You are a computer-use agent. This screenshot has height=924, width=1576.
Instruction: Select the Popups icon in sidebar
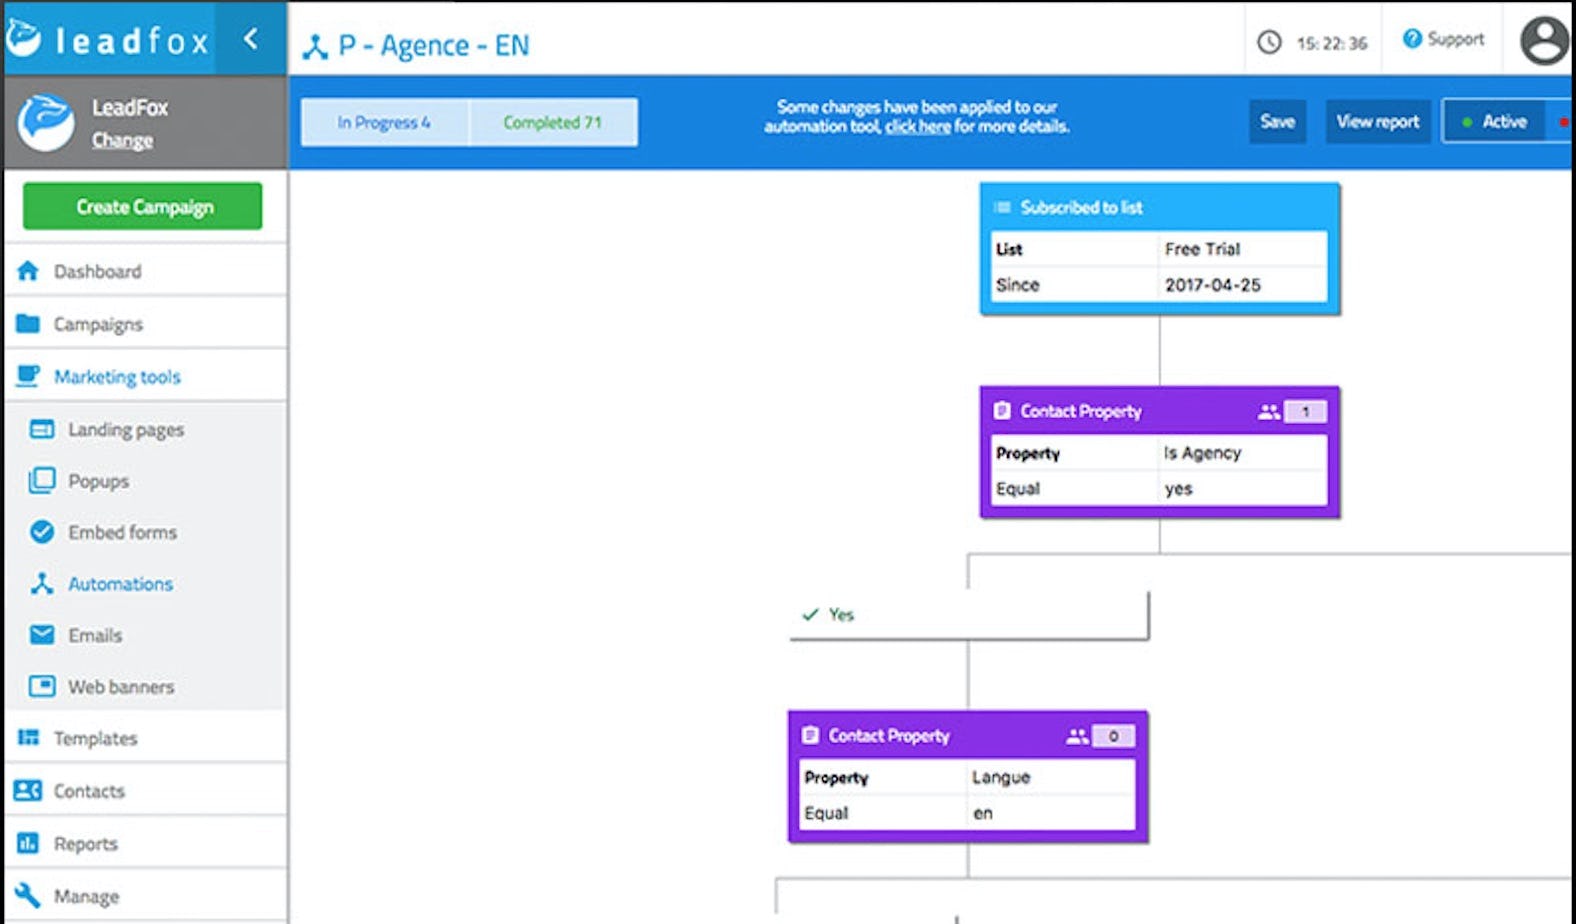click(42, 481)
